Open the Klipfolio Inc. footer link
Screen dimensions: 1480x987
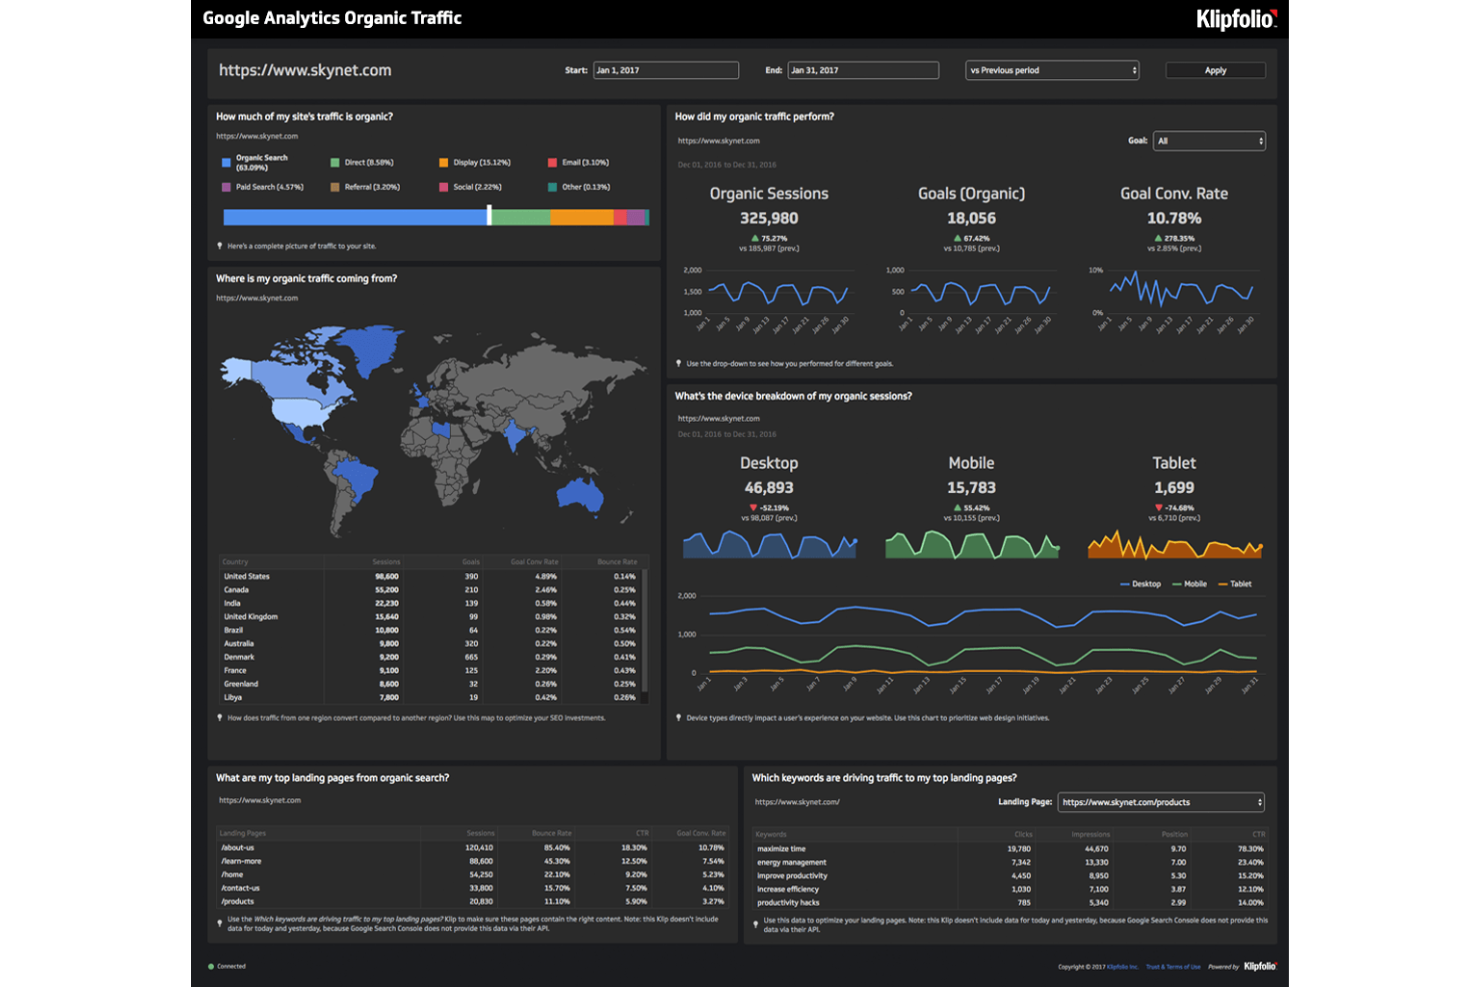(1122, 967)
